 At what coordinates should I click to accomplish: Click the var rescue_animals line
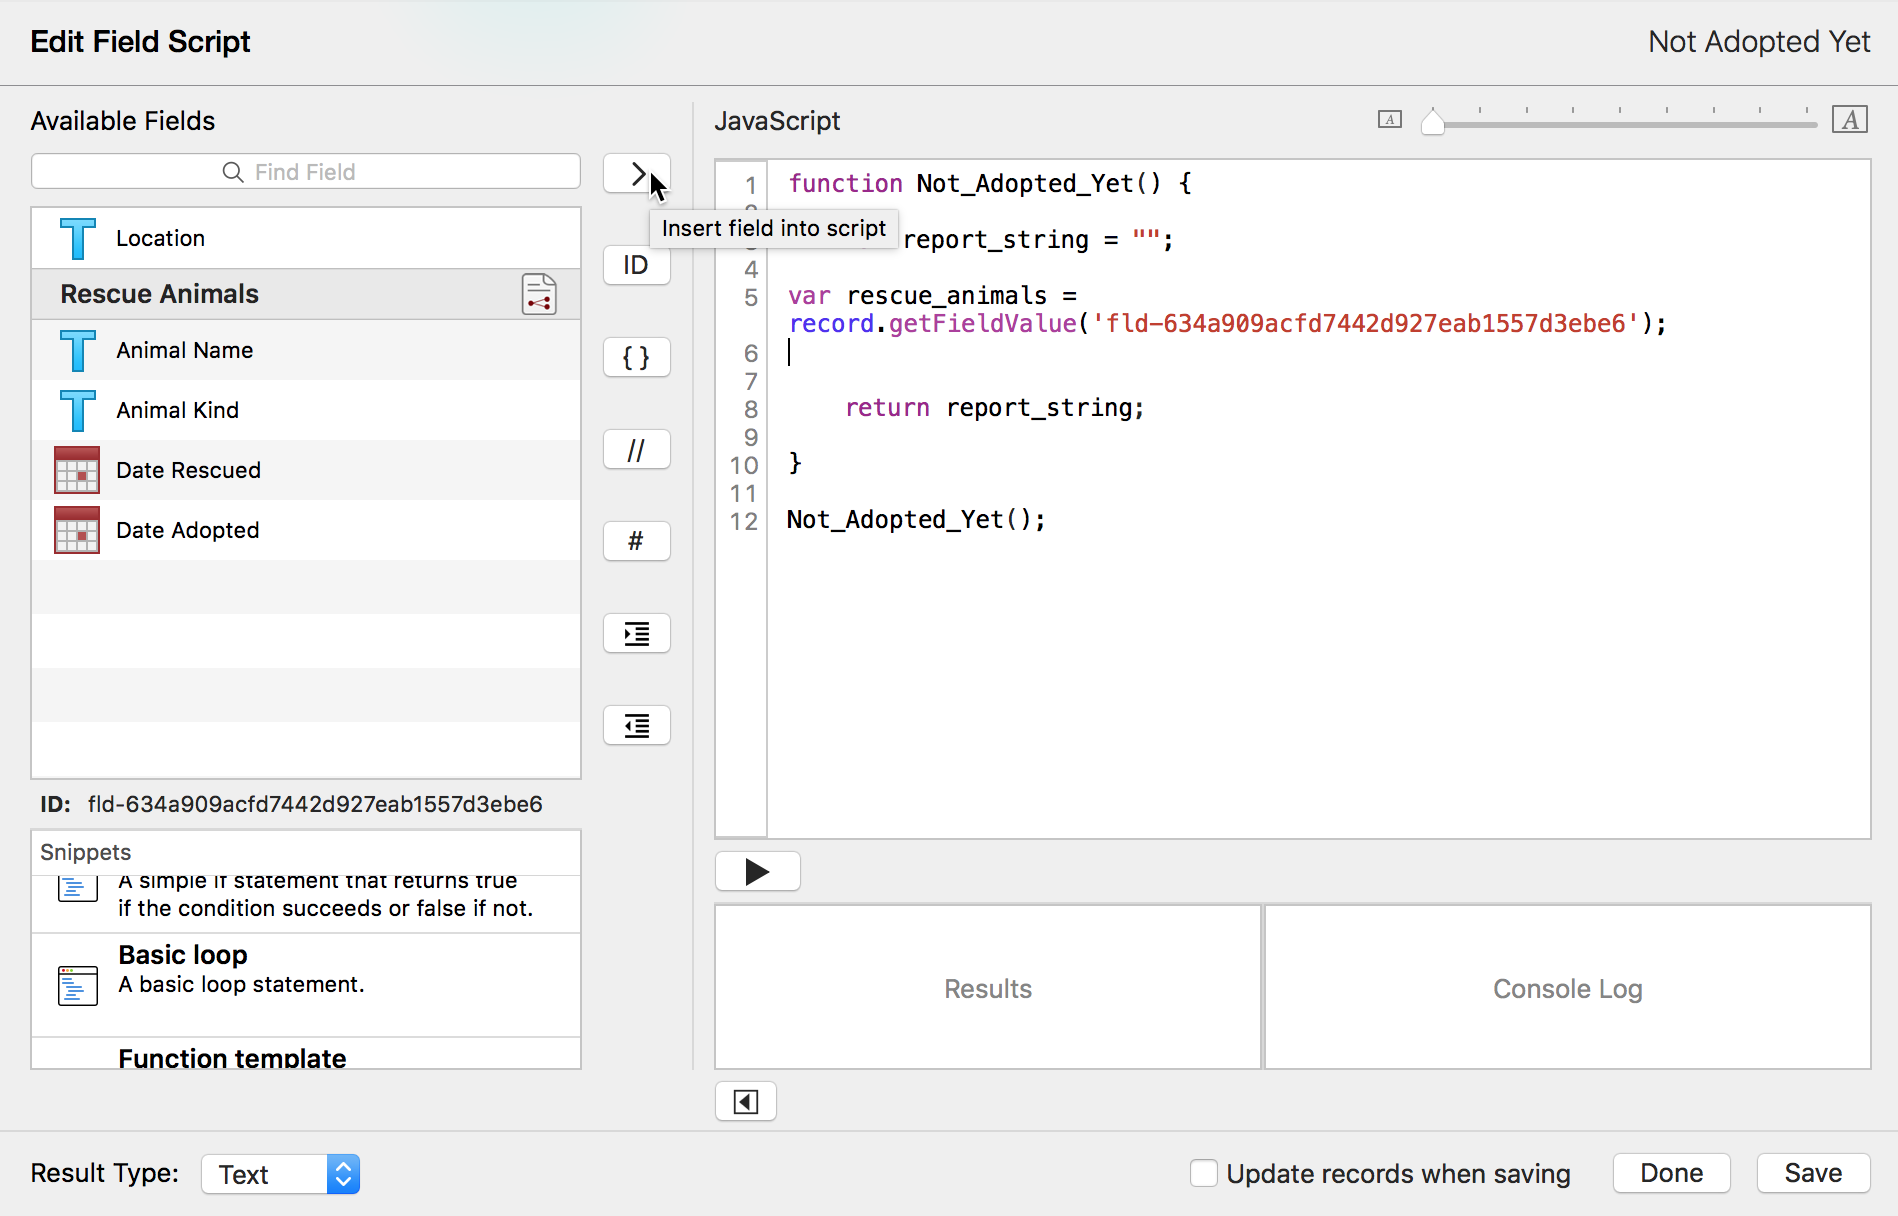click(x=932, y=295)
